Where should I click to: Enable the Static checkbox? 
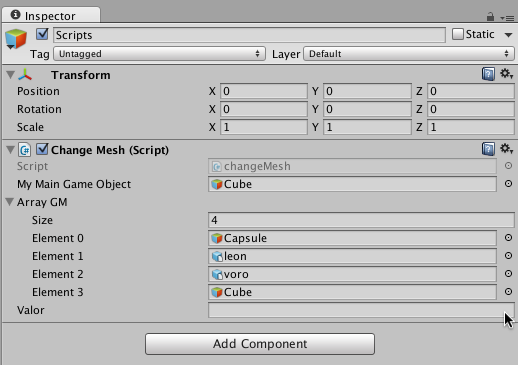tap(458, 34)
